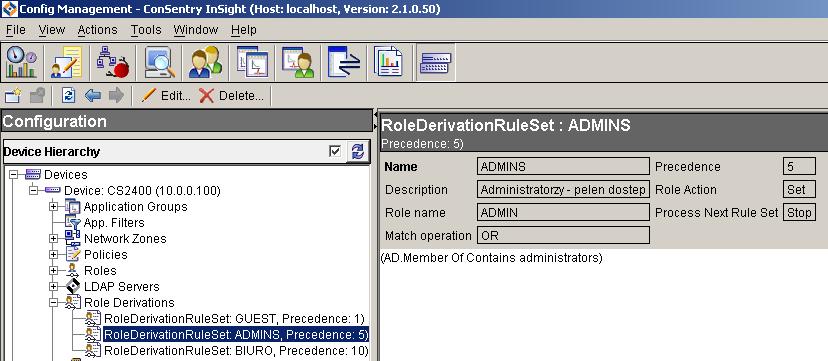
Task: Click the Match operation field OR
Action: tap(563, 235)
